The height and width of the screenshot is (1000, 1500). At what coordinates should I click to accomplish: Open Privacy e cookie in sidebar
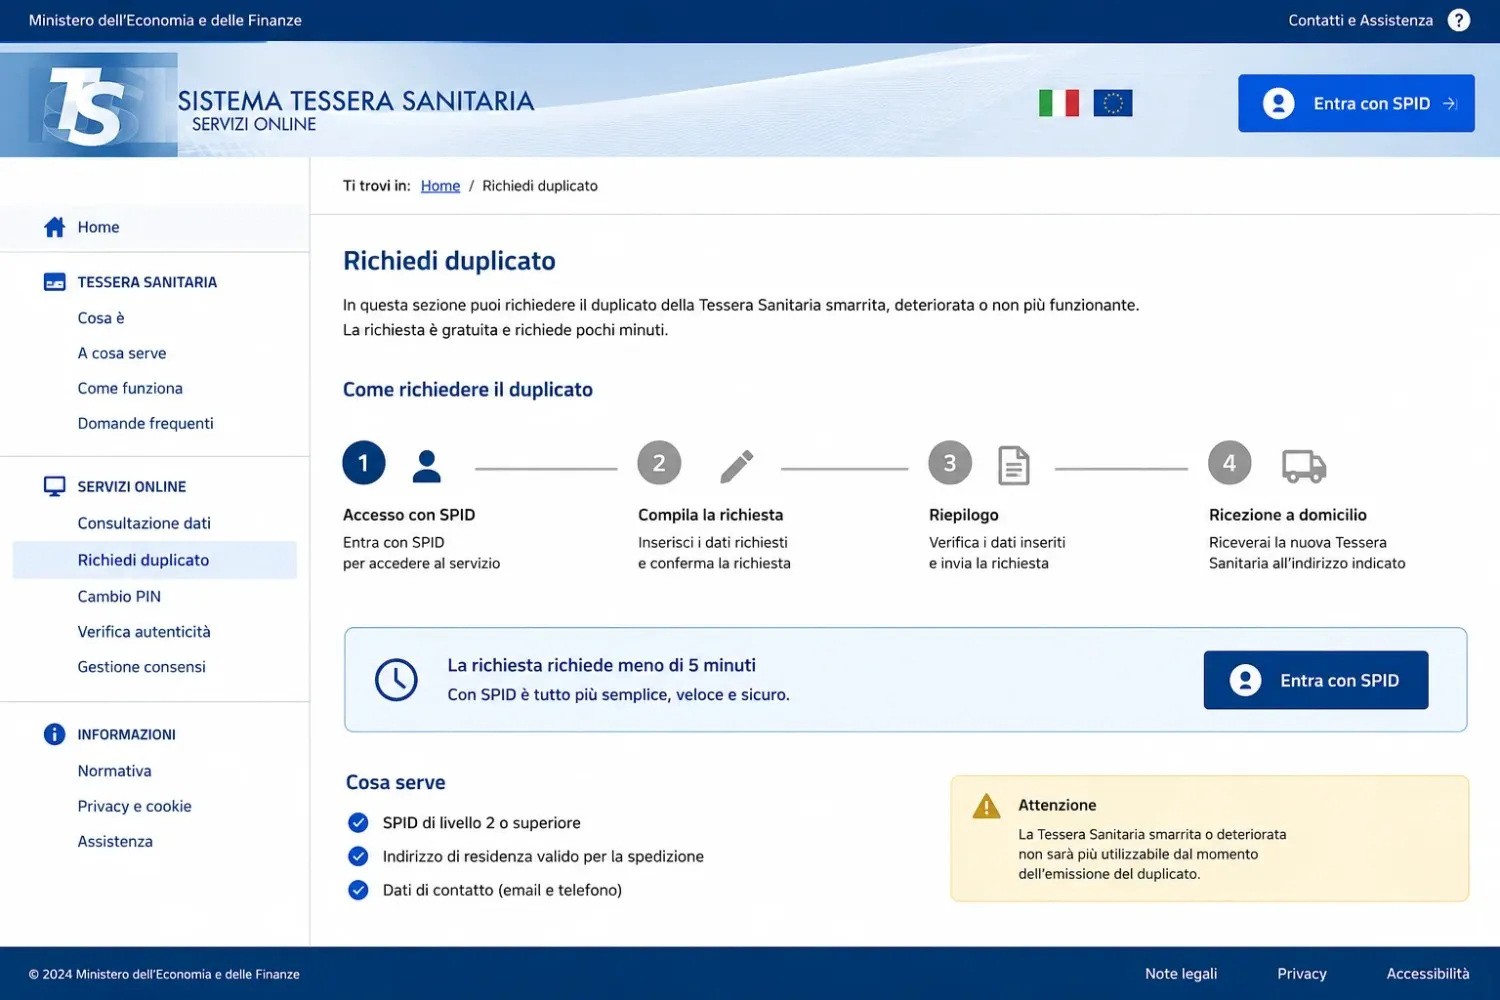click(x=135, y=806)
